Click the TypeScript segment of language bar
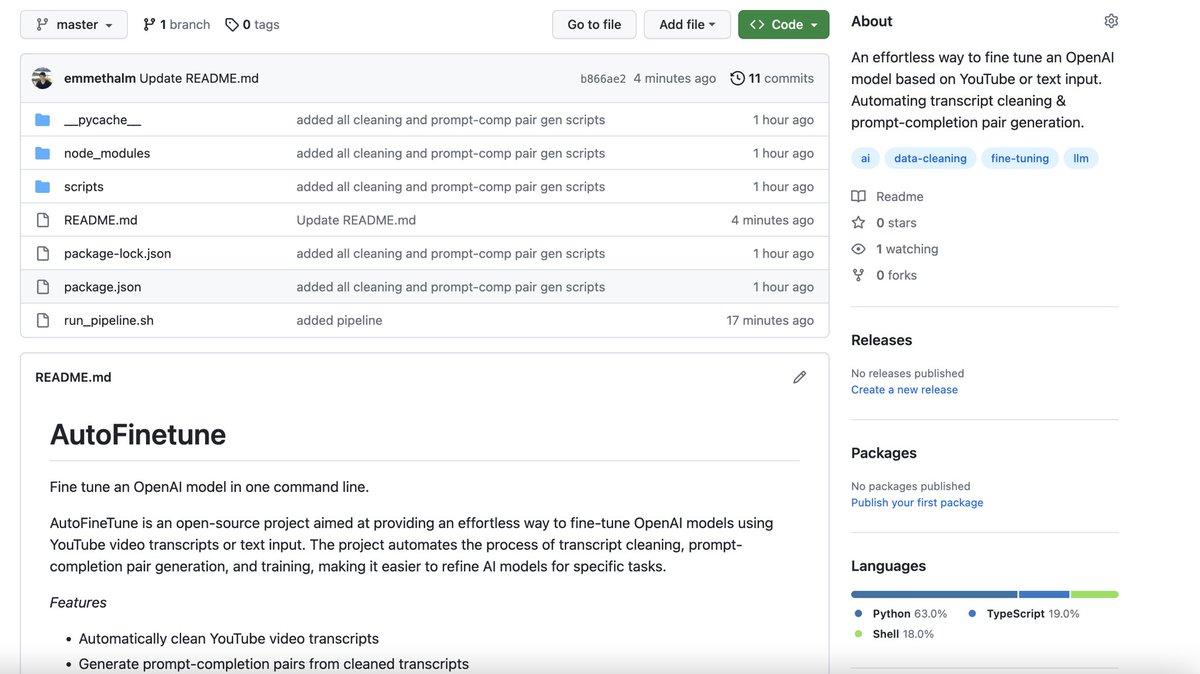The width and height of the screenshot is (1200, 674). coord(1044,595)
